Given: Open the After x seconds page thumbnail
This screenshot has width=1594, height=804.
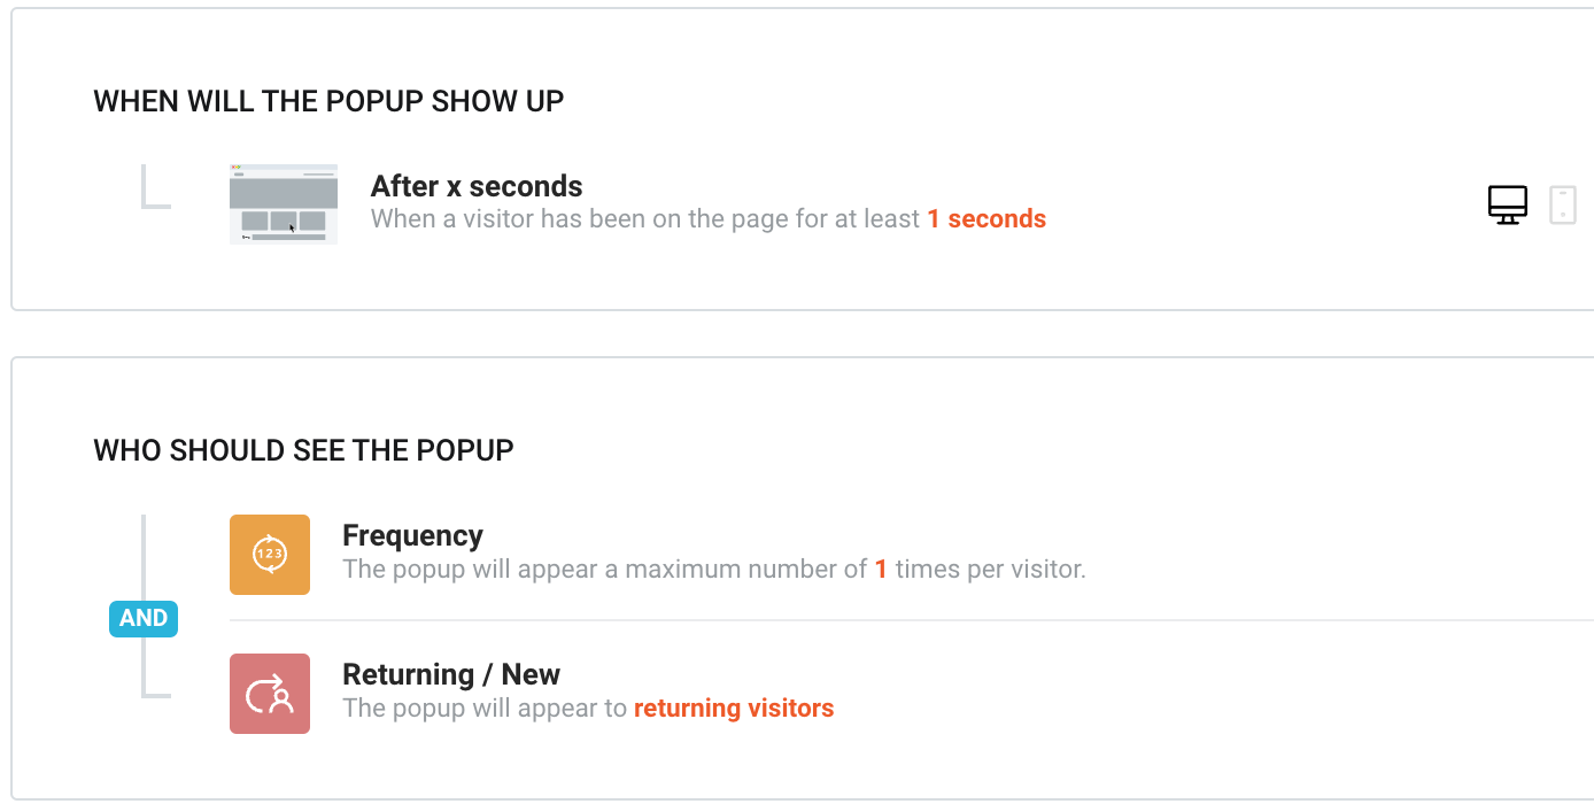Looking at the screenshot, I should [x=283, y=204].
